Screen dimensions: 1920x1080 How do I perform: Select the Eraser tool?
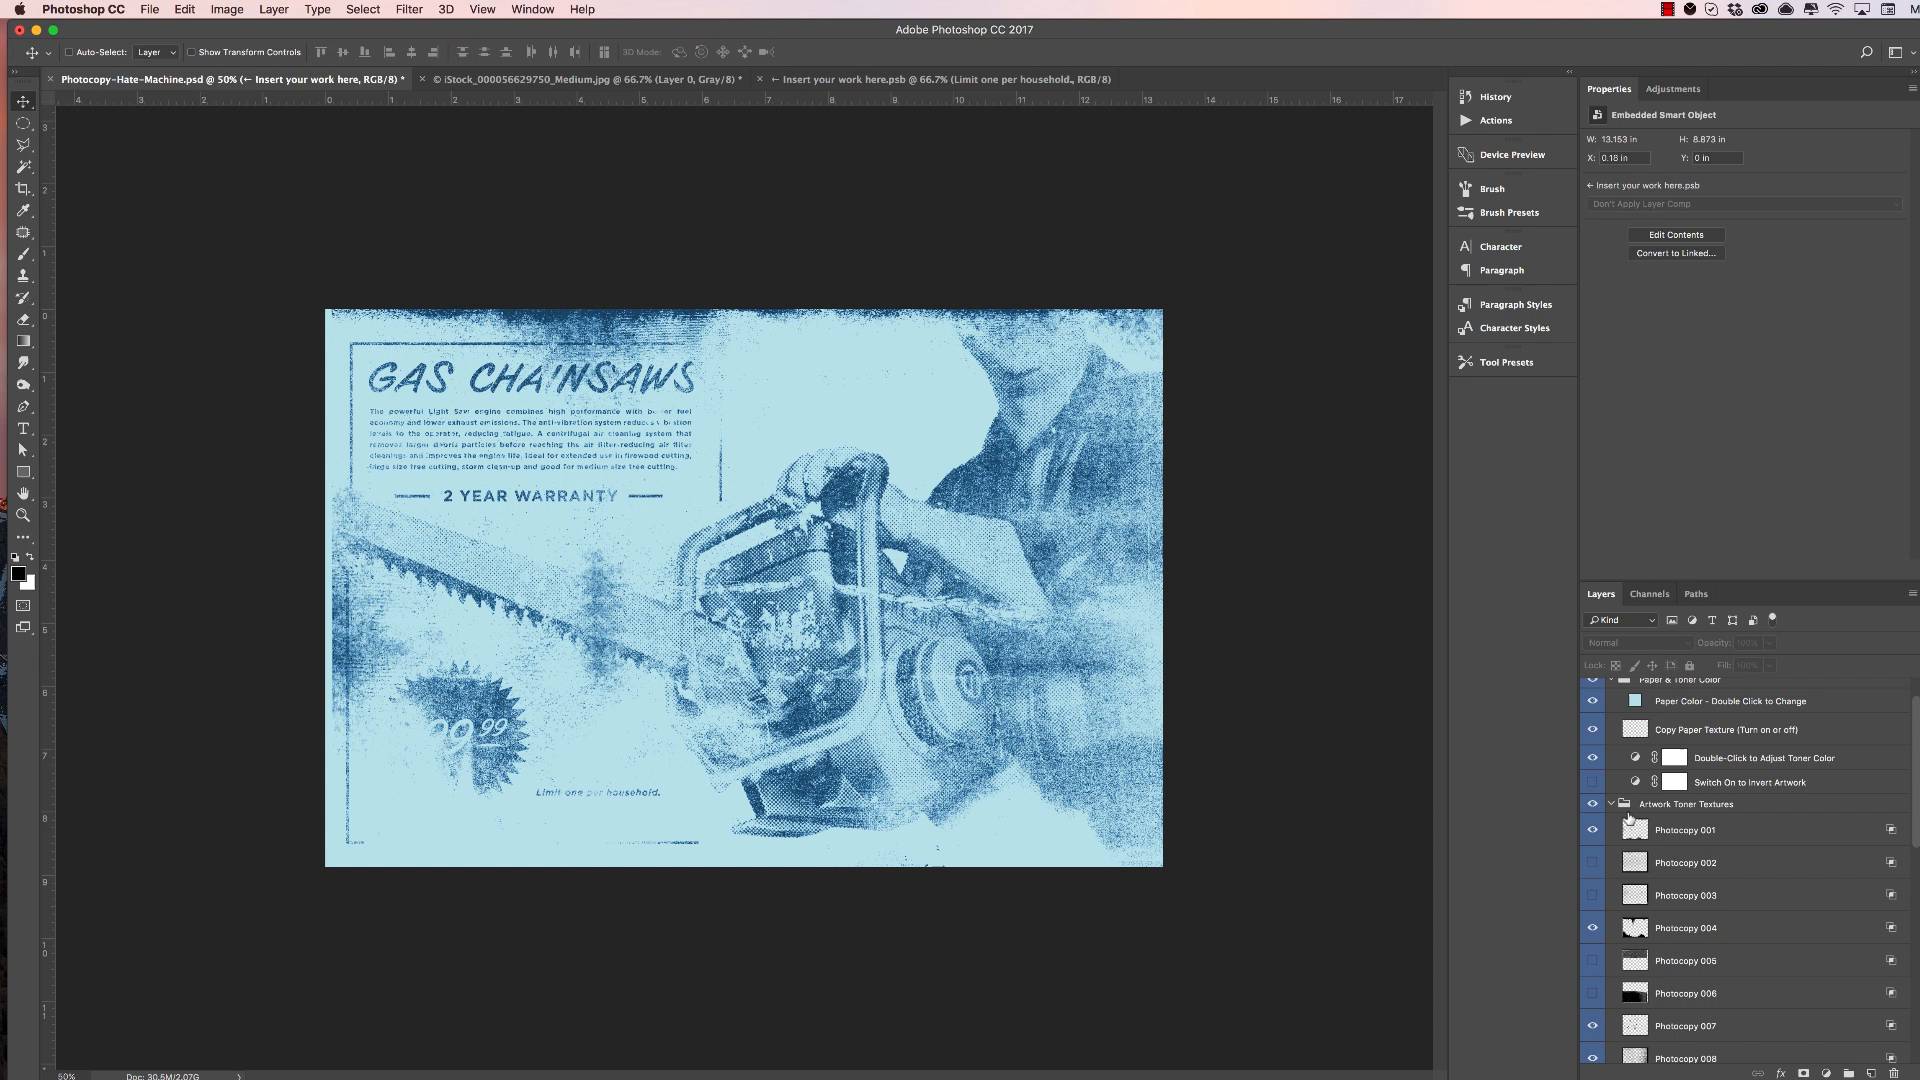[23, 320]
